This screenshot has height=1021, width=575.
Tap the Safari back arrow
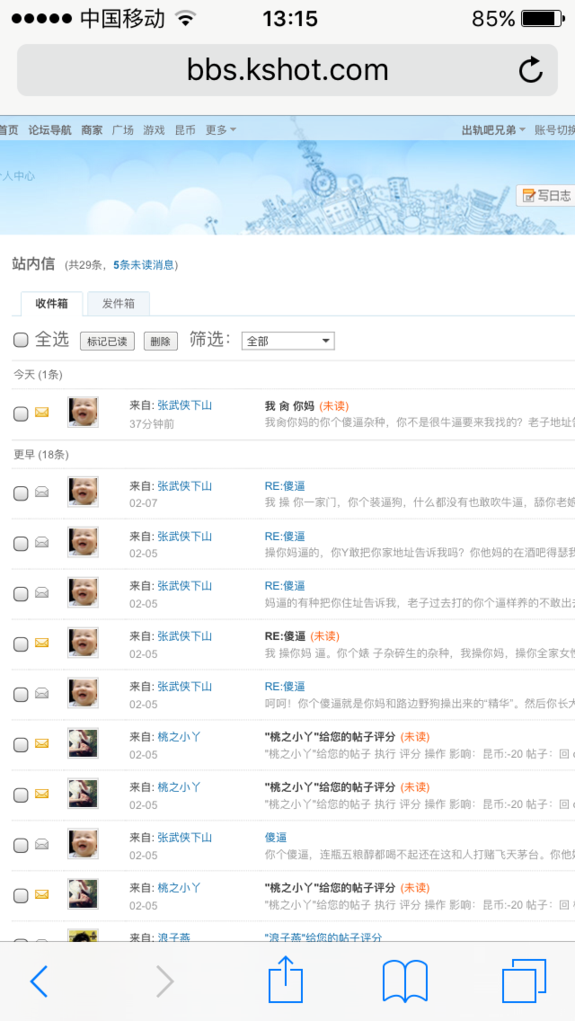[x=39, y=981]
